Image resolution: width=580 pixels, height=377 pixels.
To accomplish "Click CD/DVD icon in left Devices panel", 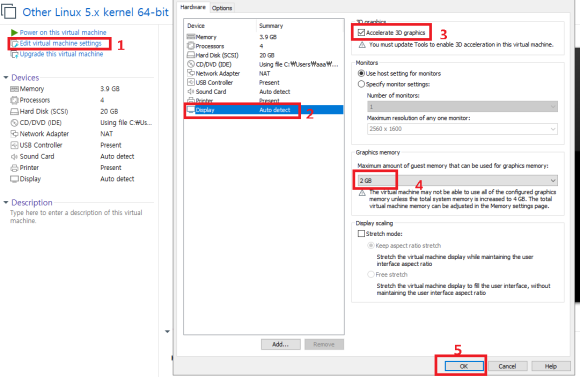I will [x=14, y=122].
